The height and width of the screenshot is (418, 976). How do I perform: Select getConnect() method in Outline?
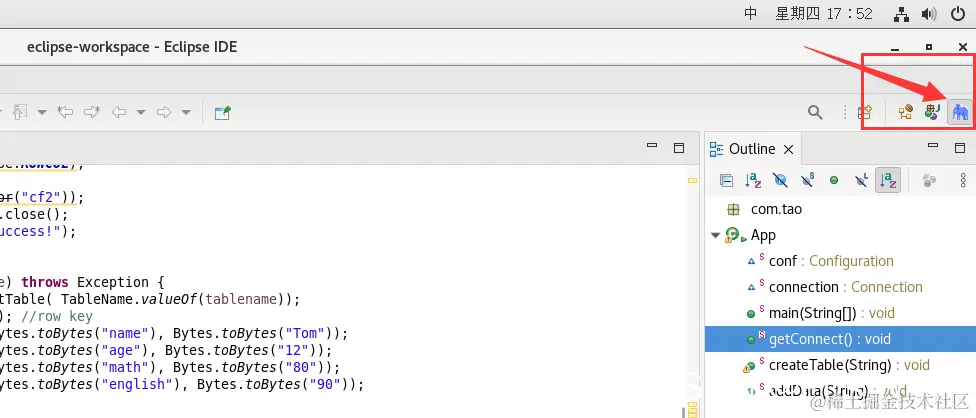(840, 339)
